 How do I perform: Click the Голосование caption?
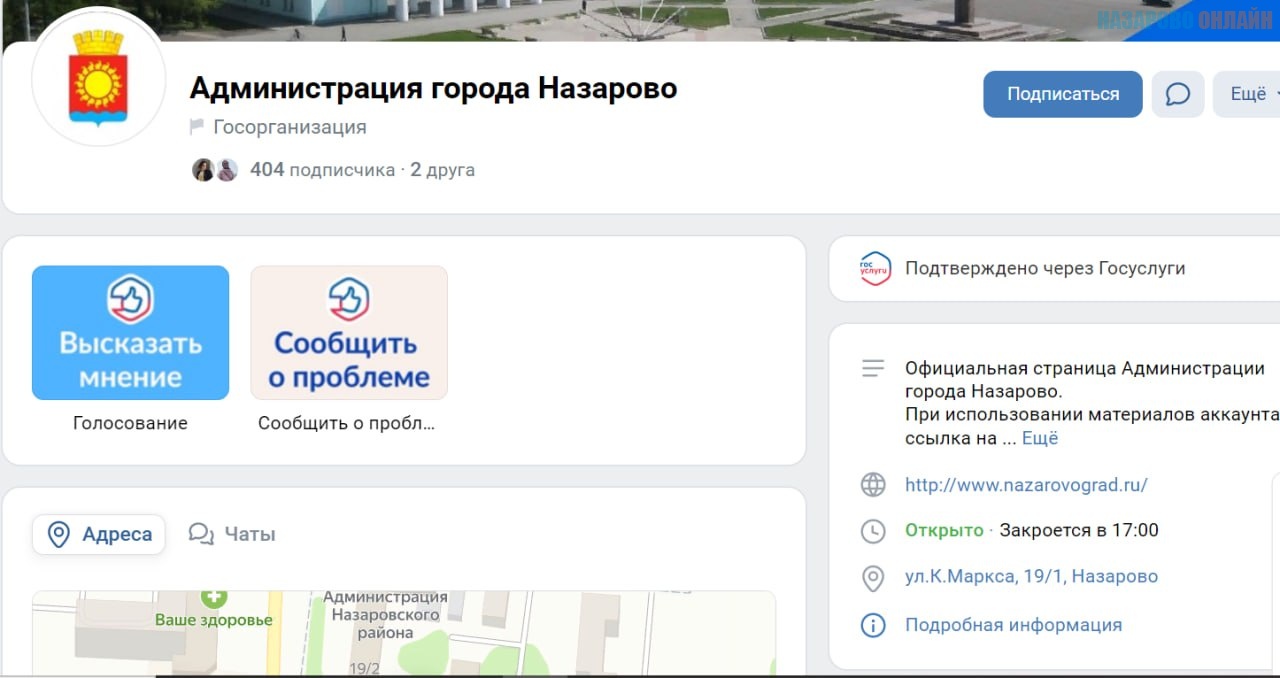pyautogui.click(x=130, y=423)
